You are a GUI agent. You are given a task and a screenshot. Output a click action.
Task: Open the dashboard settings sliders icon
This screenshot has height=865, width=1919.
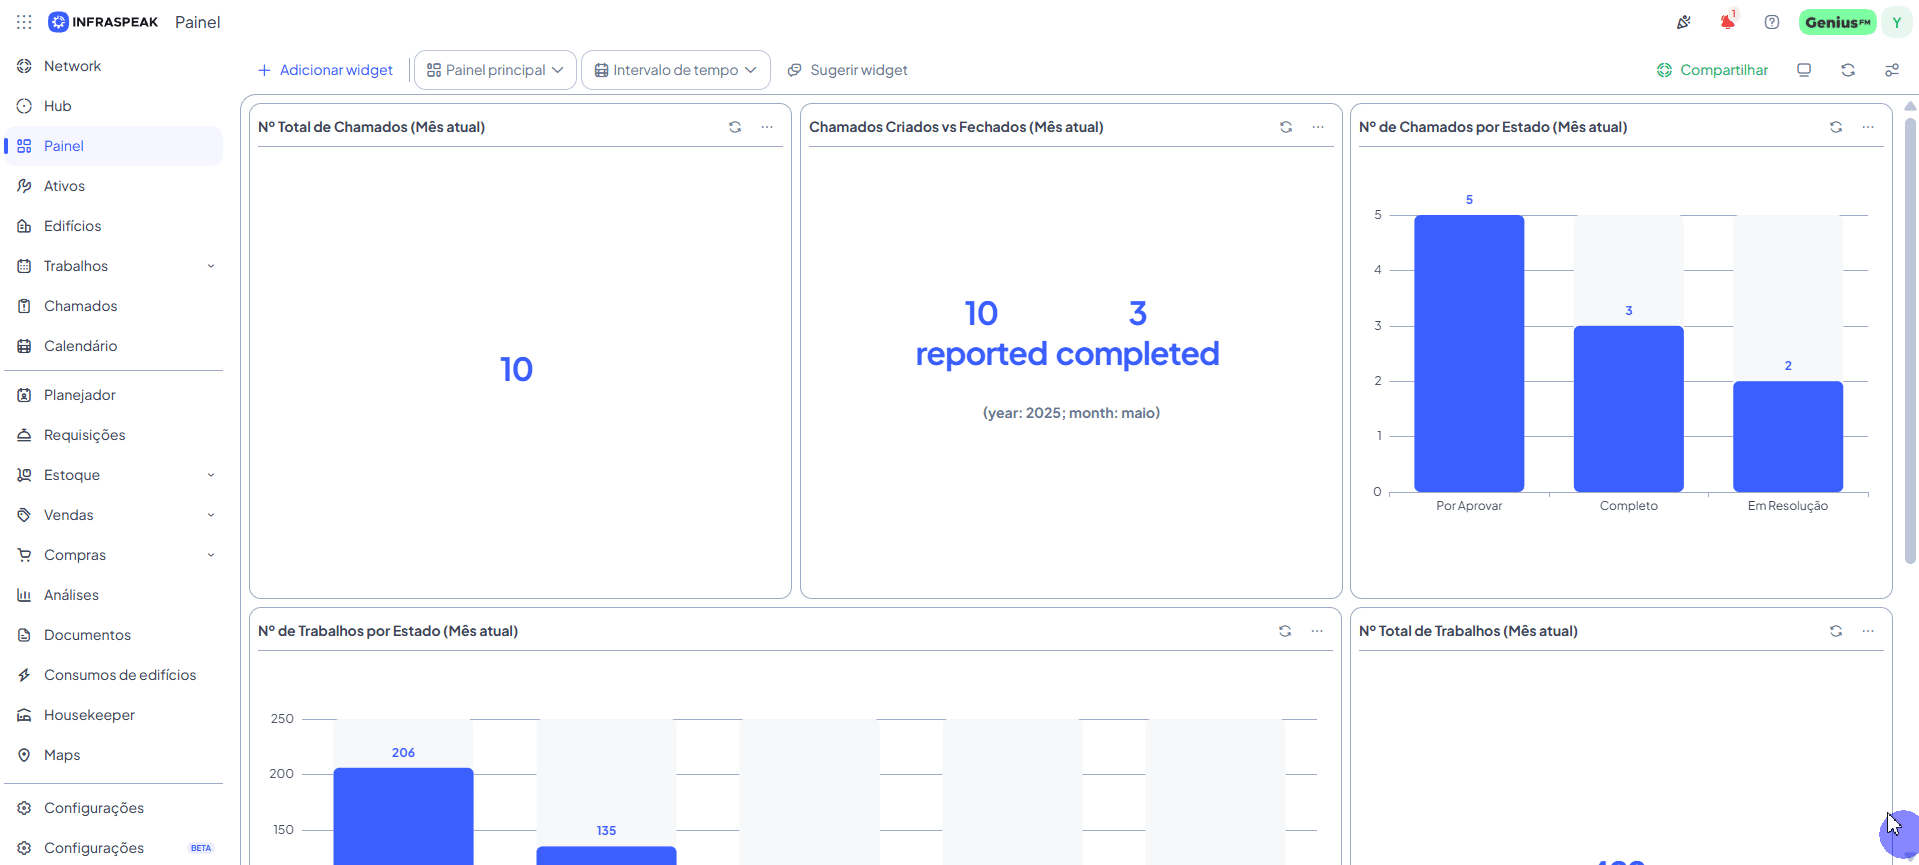1892,70
